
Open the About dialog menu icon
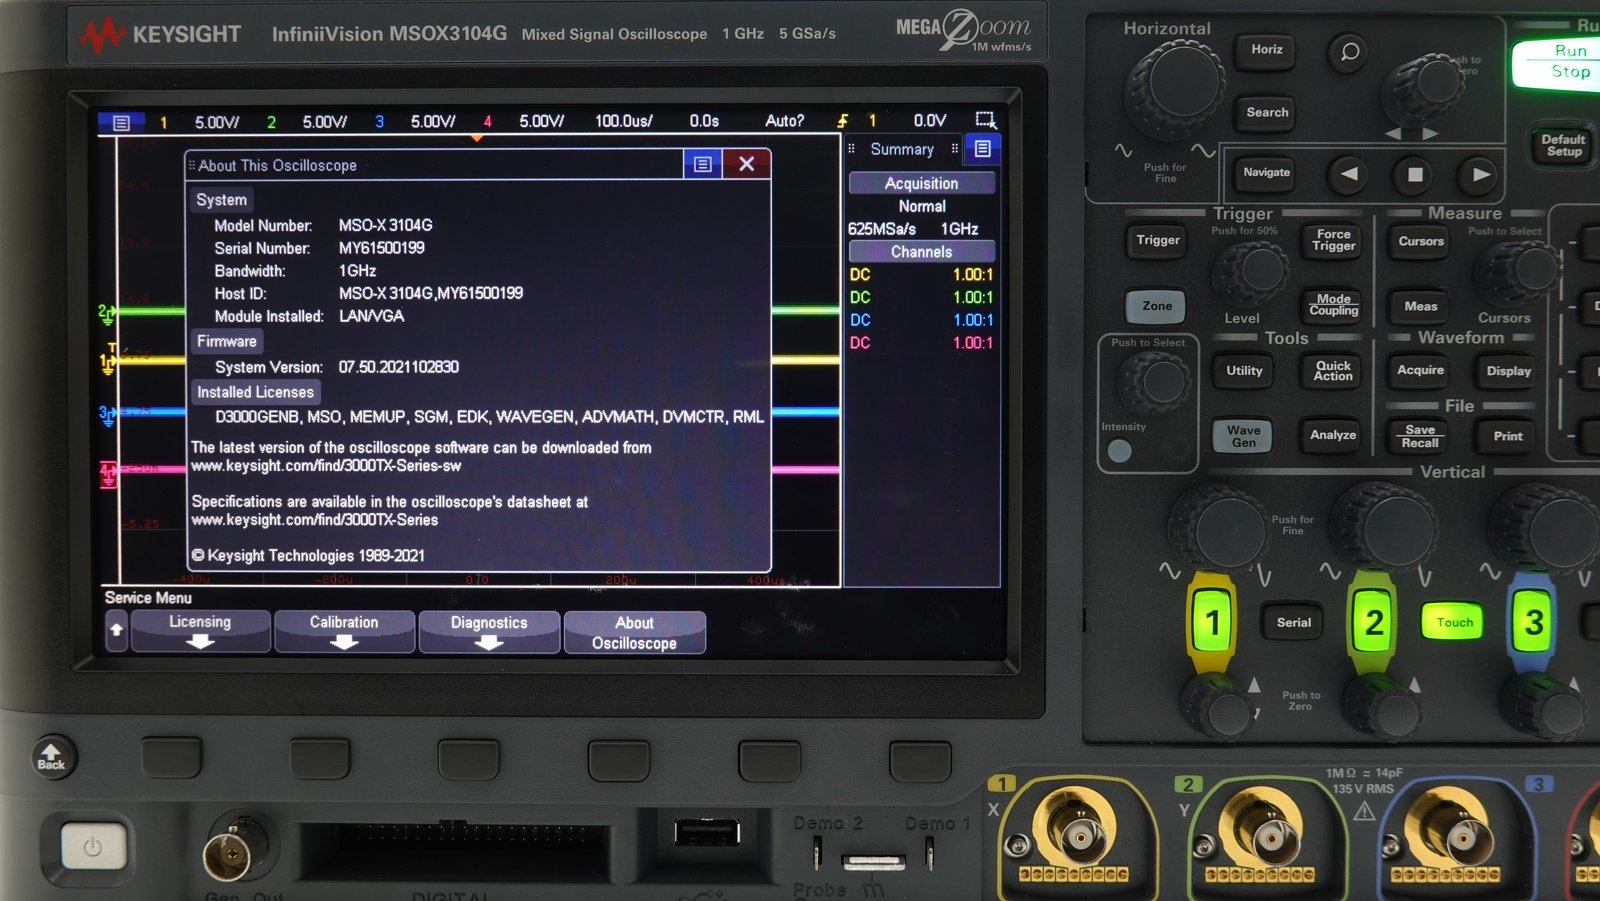click(703, 164)
